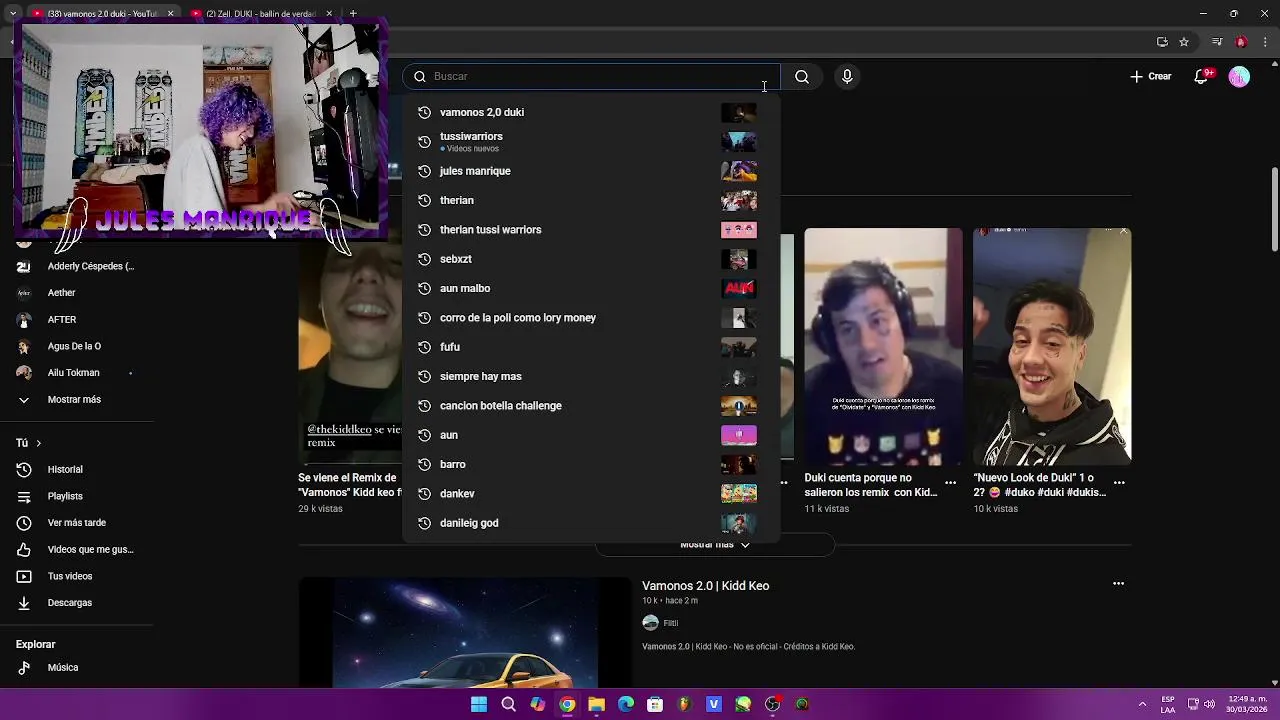The height and width of the screenshot is (720, 1280).
Task: Choose the therian search suggestion
Action: point(590,200)
